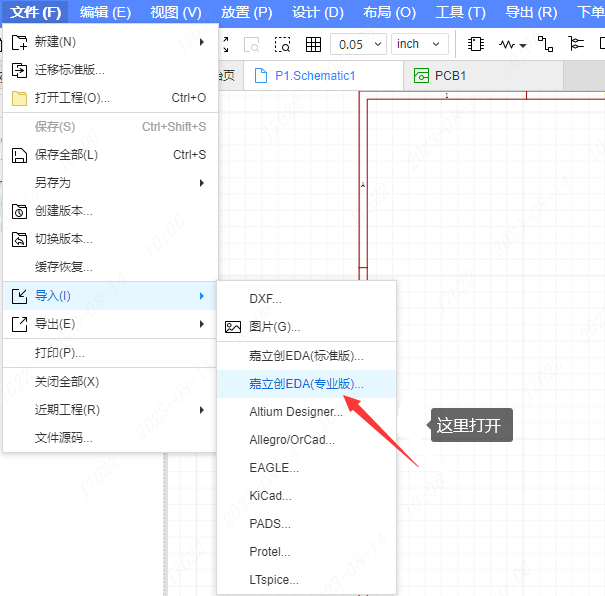The image size is (605, 596).
Task: Open the 设计 (D) menu
Action: 318,13
